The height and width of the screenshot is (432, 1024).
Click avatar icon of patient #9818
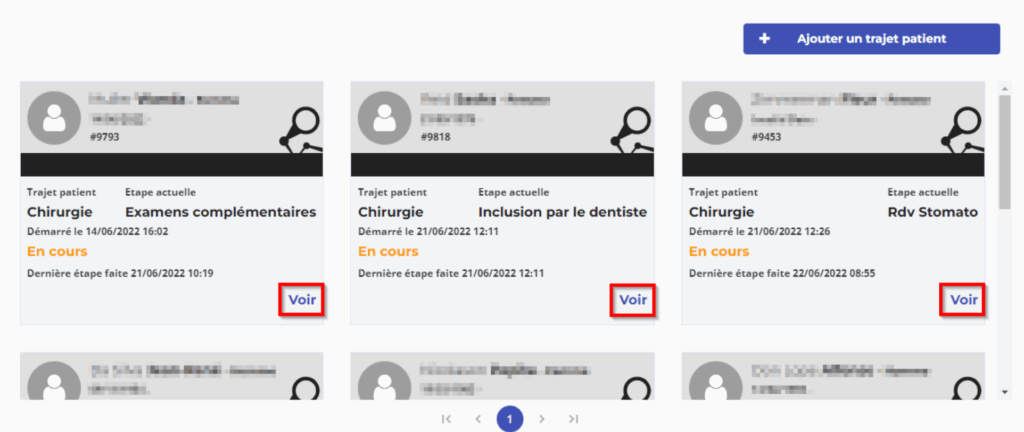coord(383,118)
